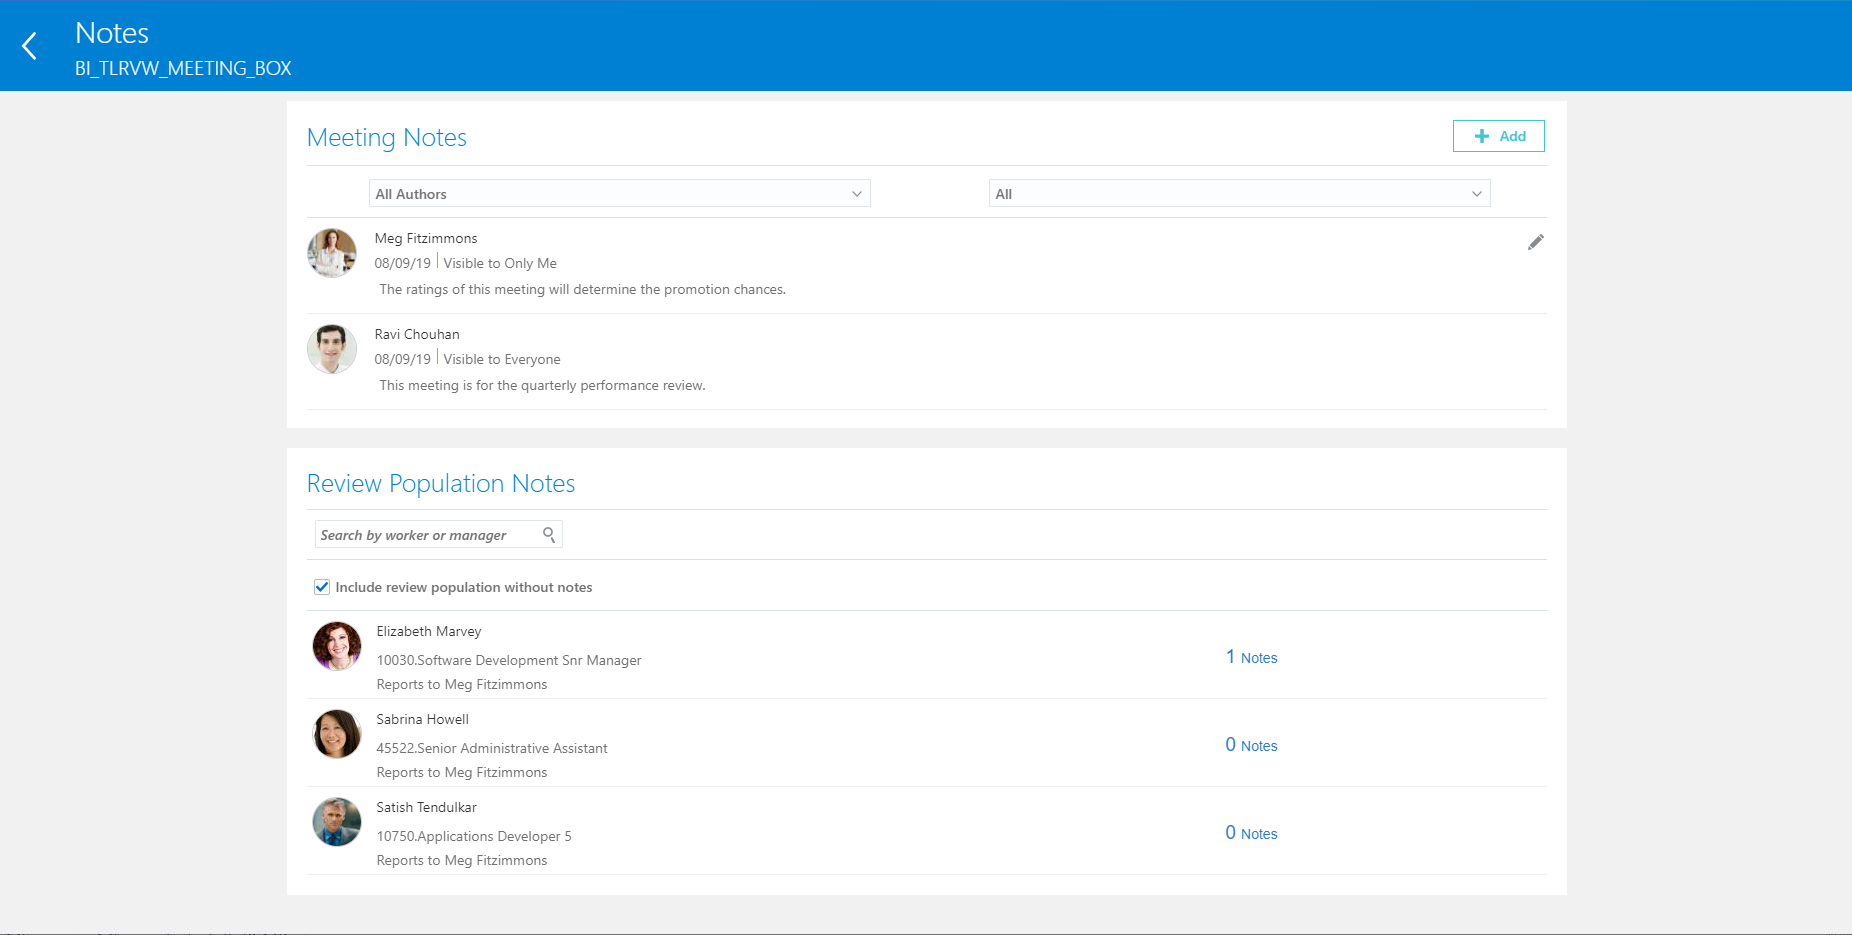Click the Meeting Notes section heading
The width and height of the screenshot is (1852, 935).
click(387, 138)
